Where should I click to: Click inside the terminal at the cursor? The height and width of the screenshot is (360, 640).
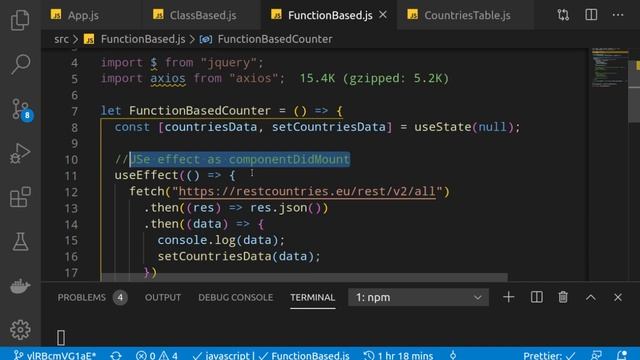(x=61, y=338)
